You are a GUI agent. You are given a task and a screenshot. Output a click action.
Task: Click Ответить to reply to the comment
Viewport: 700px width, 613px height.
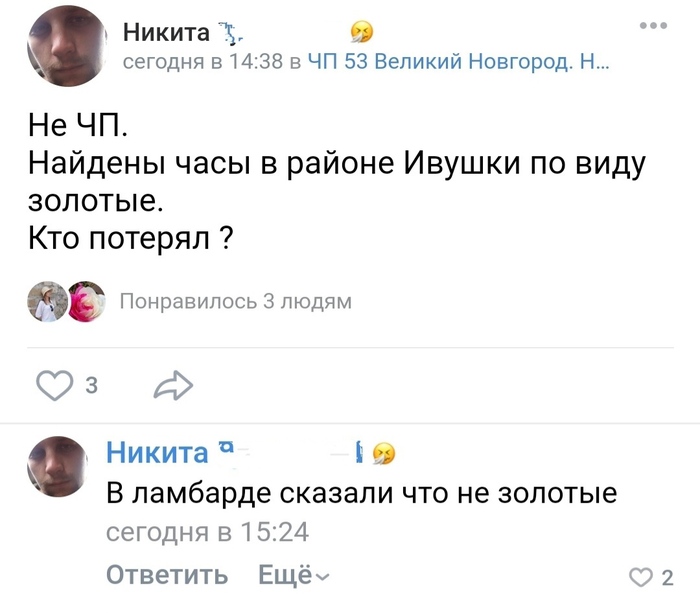(x=167, y=576)
